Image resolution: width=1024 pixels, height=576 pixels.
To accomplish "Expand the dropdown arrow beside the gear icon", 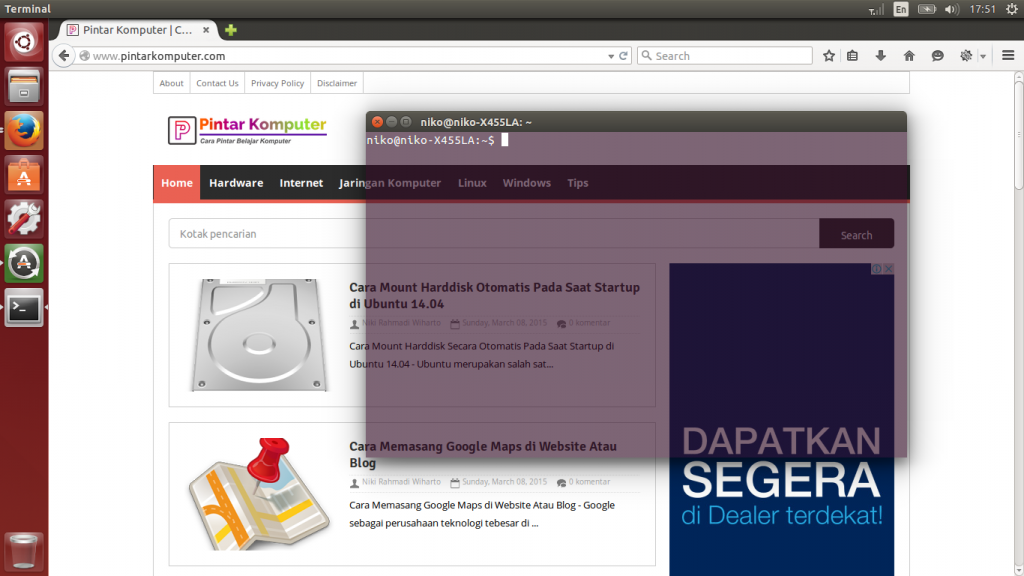I will [983, 56].
